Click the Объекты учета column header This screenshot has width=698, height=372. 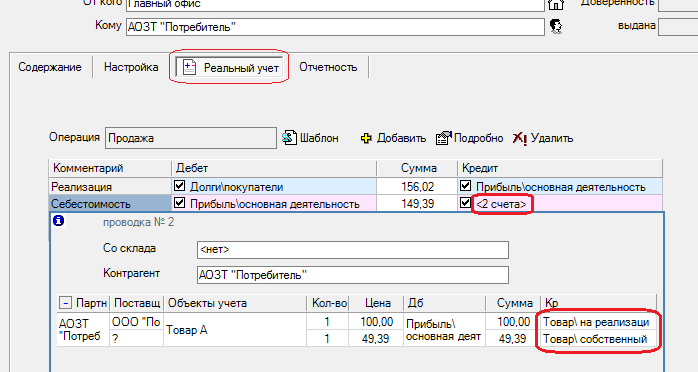(x=235, y=303)
